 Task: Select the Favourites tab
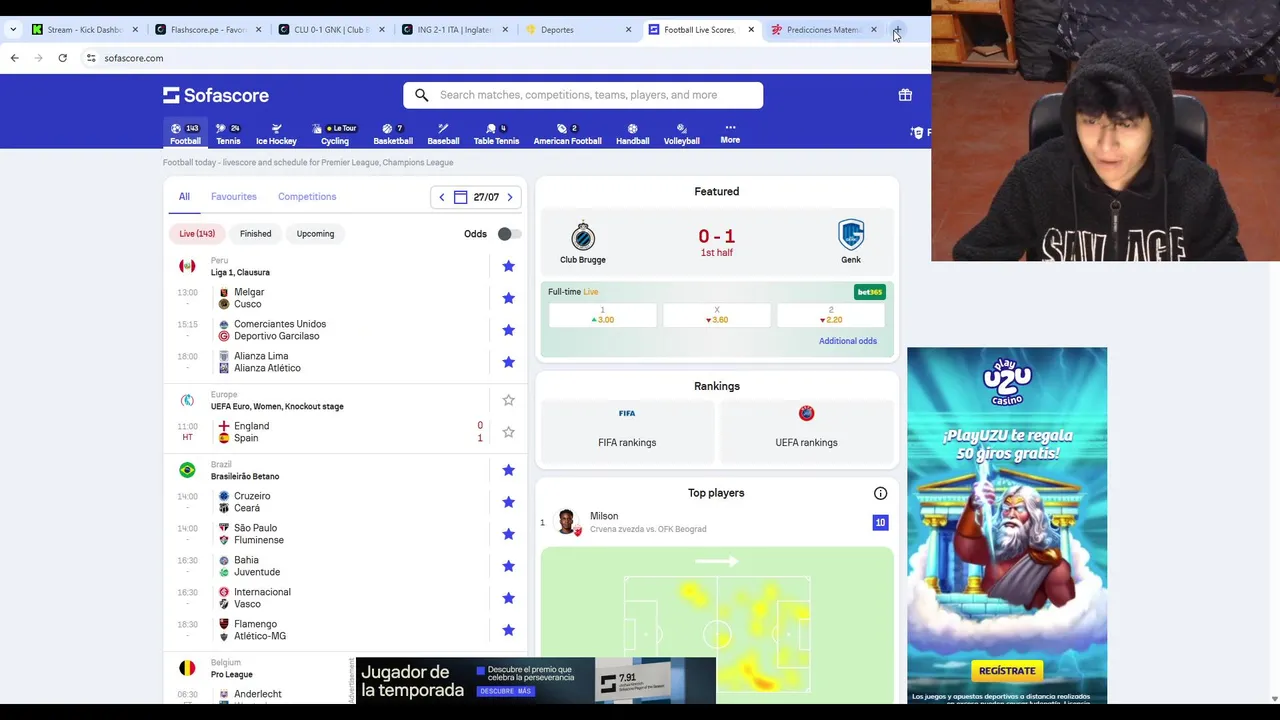point(234,197)
